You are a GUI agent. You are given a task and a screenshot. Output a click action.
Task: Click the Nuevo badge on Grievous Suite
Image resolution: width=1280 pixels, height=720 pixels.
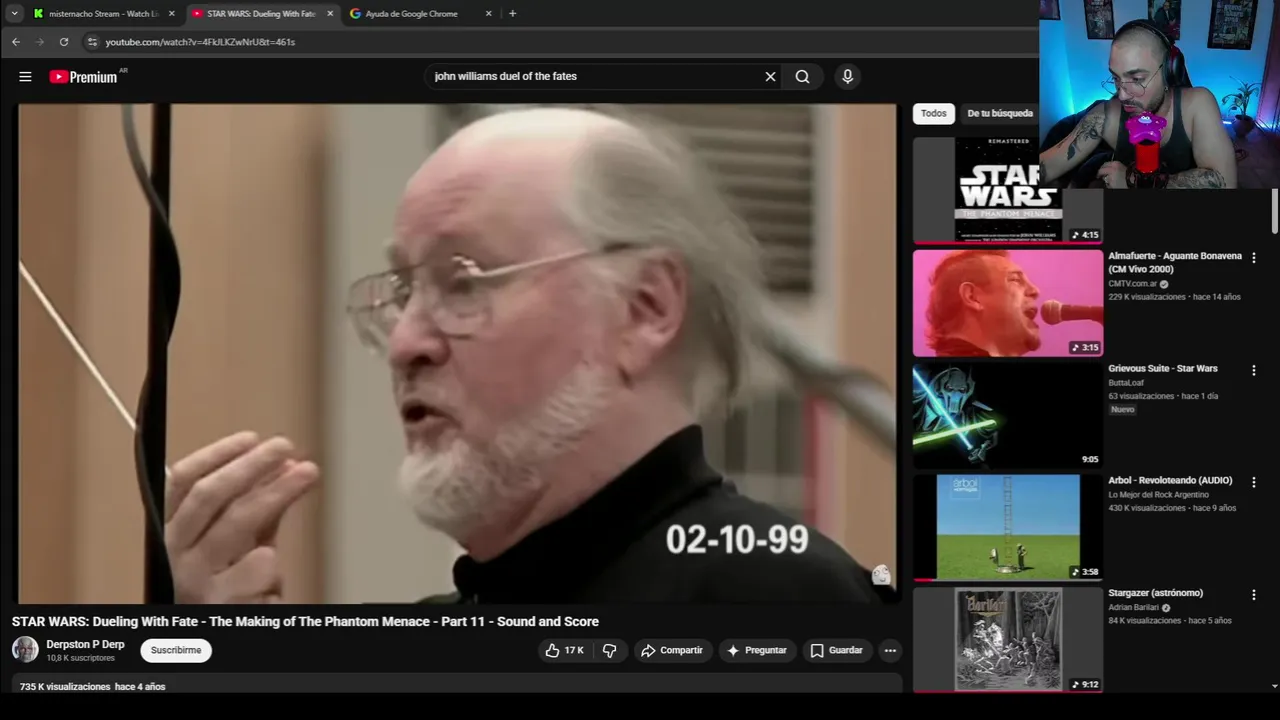[x=1122, y=409]
